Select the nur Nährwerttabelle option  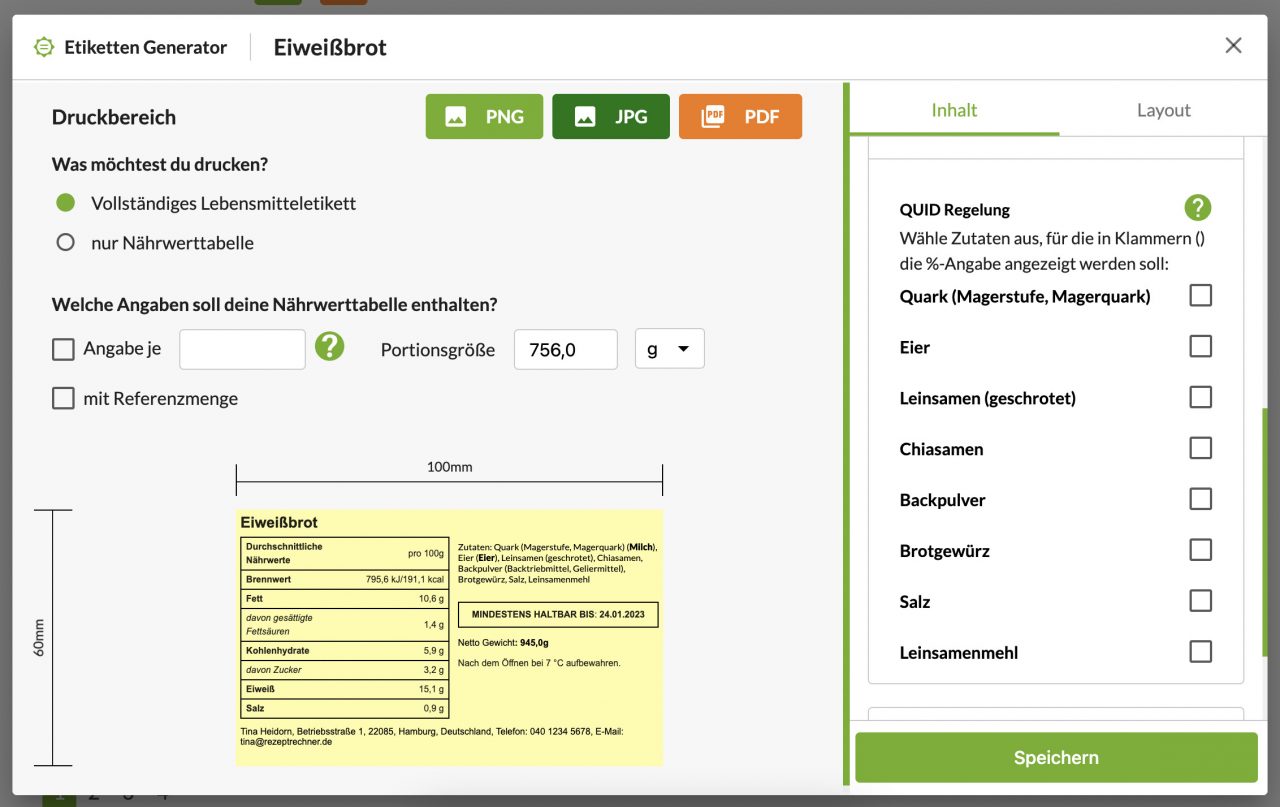[x=65, y=242]
